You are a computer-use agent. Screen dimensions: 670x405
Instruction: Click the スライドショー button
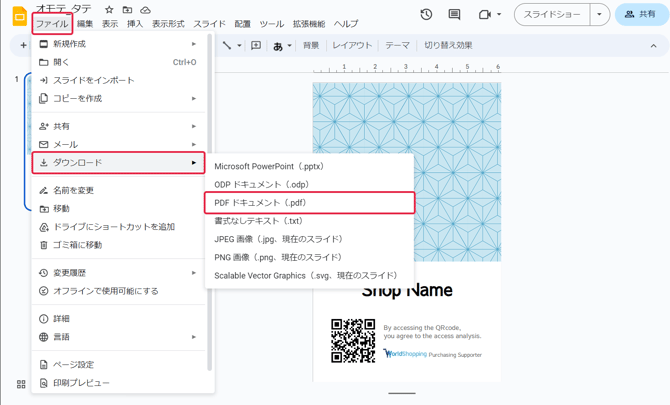[552, 15]
